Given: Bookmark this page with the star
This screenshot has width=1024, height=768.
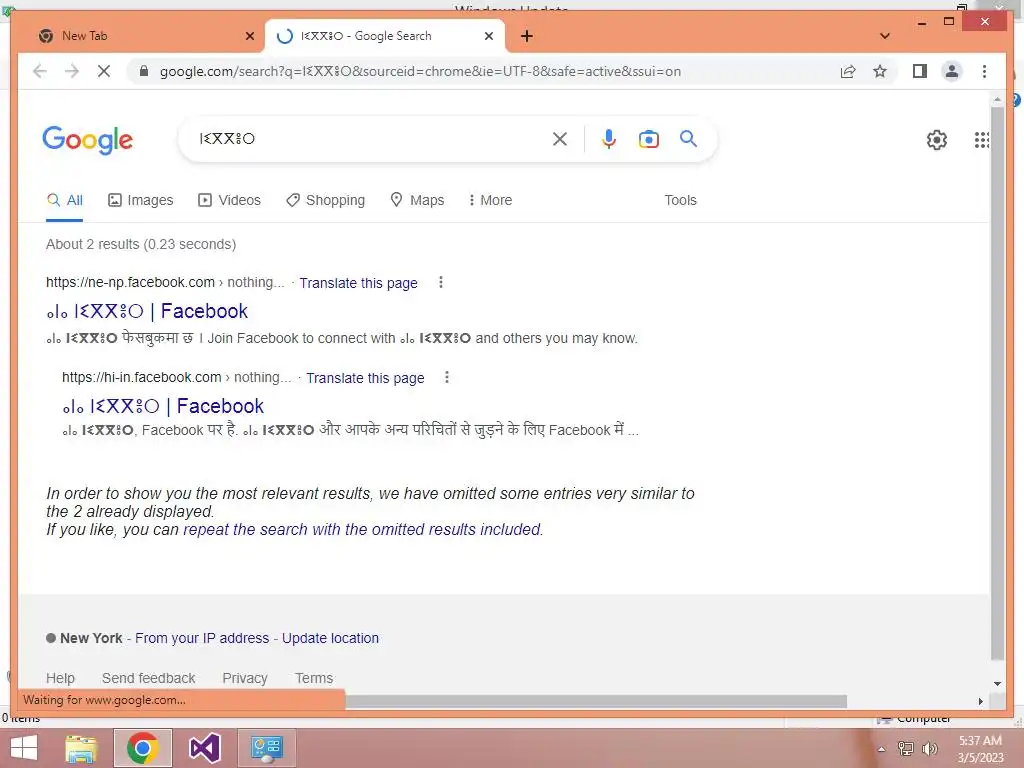Looking at the screenshot, I should (880, 71).
